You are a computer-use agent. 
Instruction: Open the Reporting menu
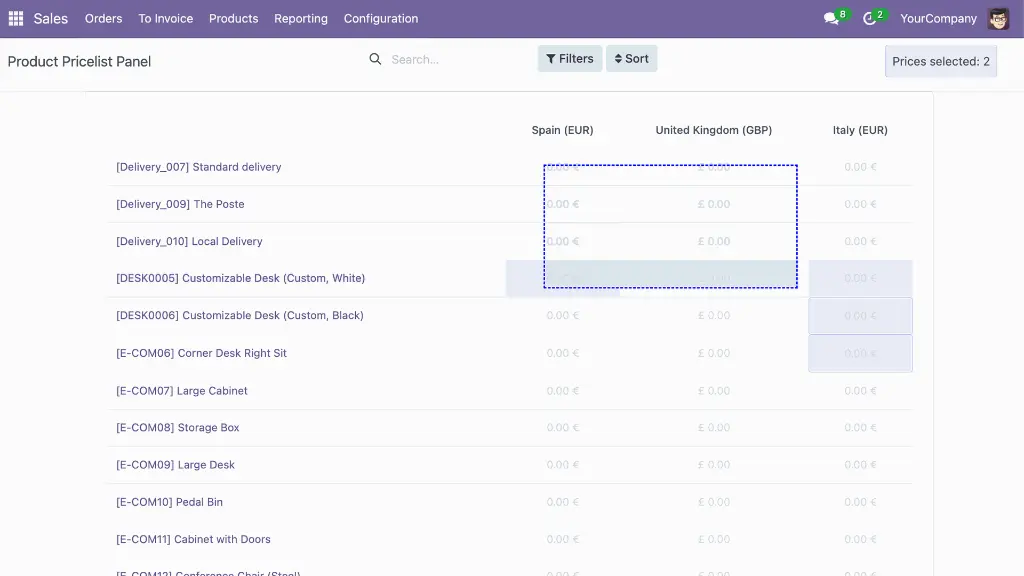pos(301,19)
